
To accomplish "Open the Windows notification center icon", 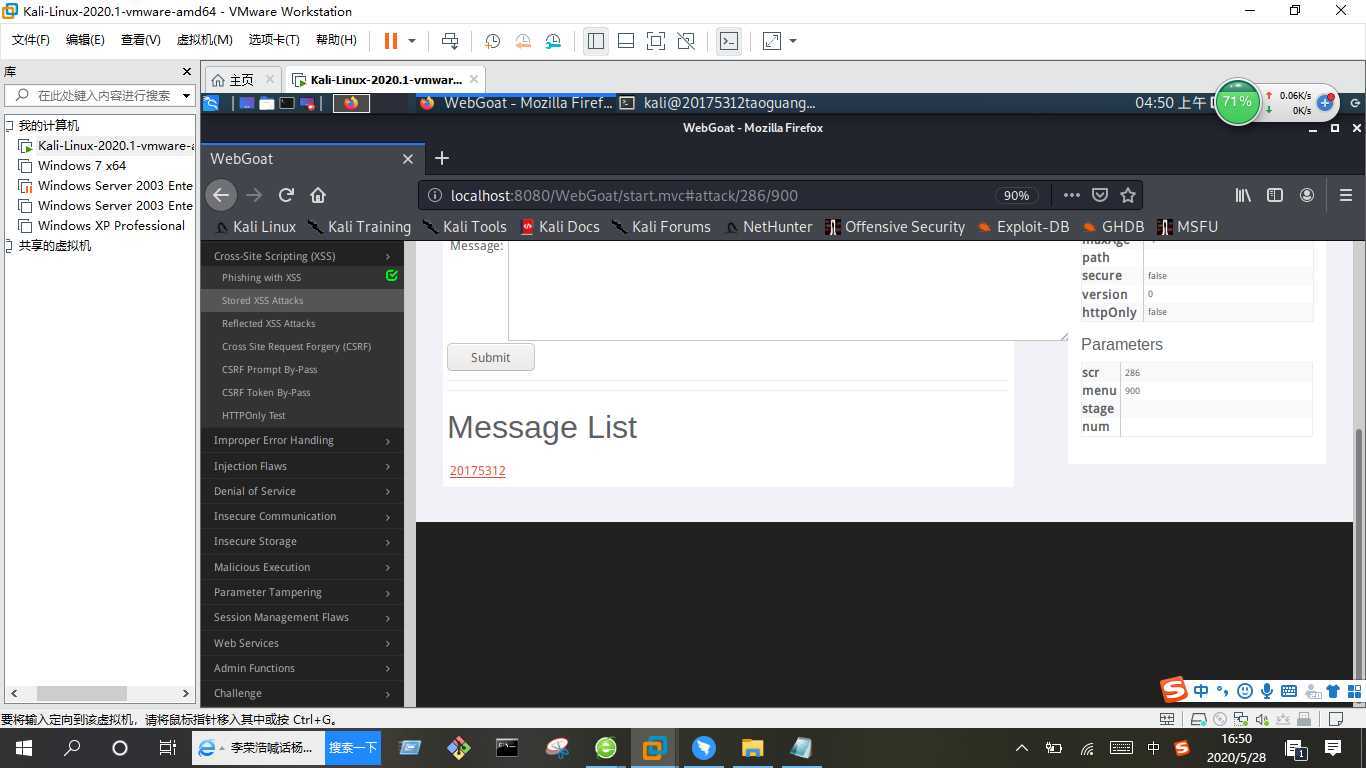I will click(x=1333, y=748).
